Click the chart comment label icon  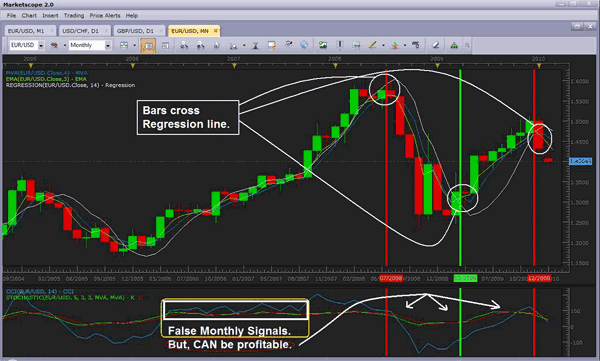coord(272,45)
